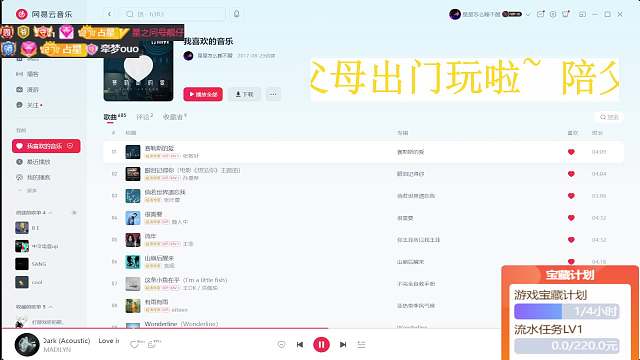Click the VIP badge next to username
Viewport: 640px width, 360px height.
click(x=512, y=14)
